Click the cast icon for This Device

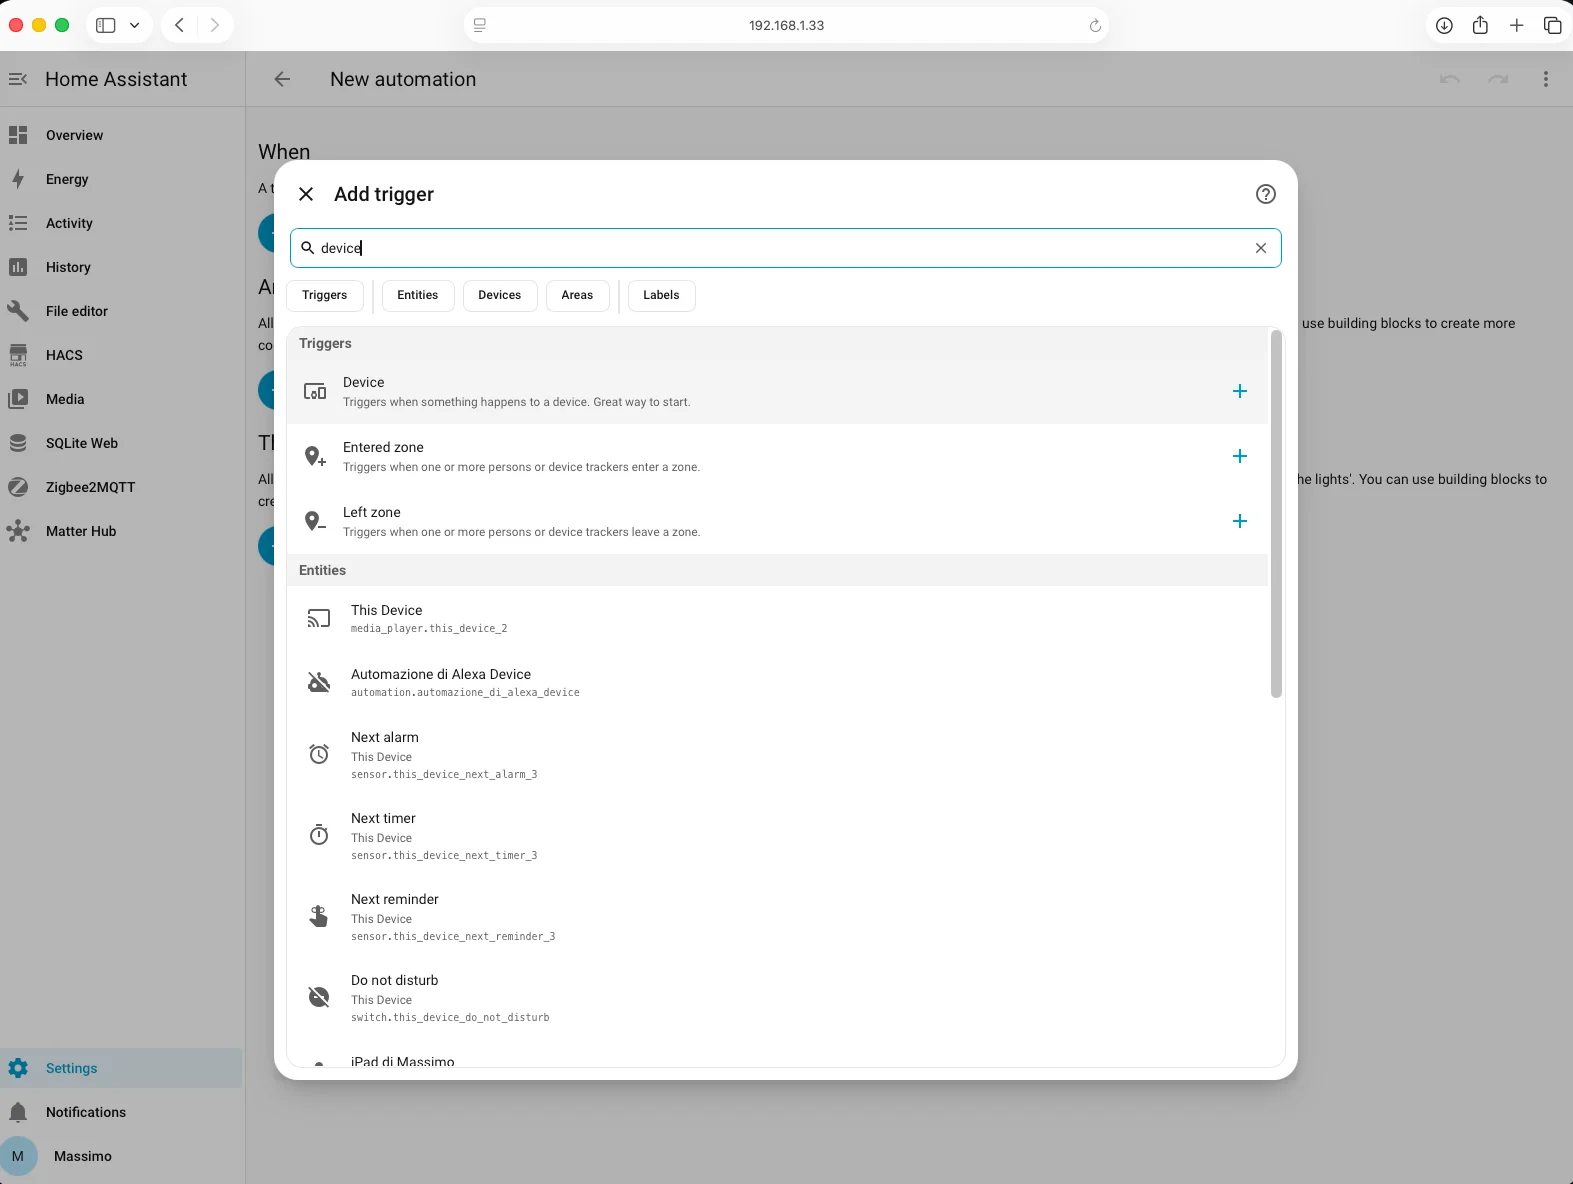point(319,619)
